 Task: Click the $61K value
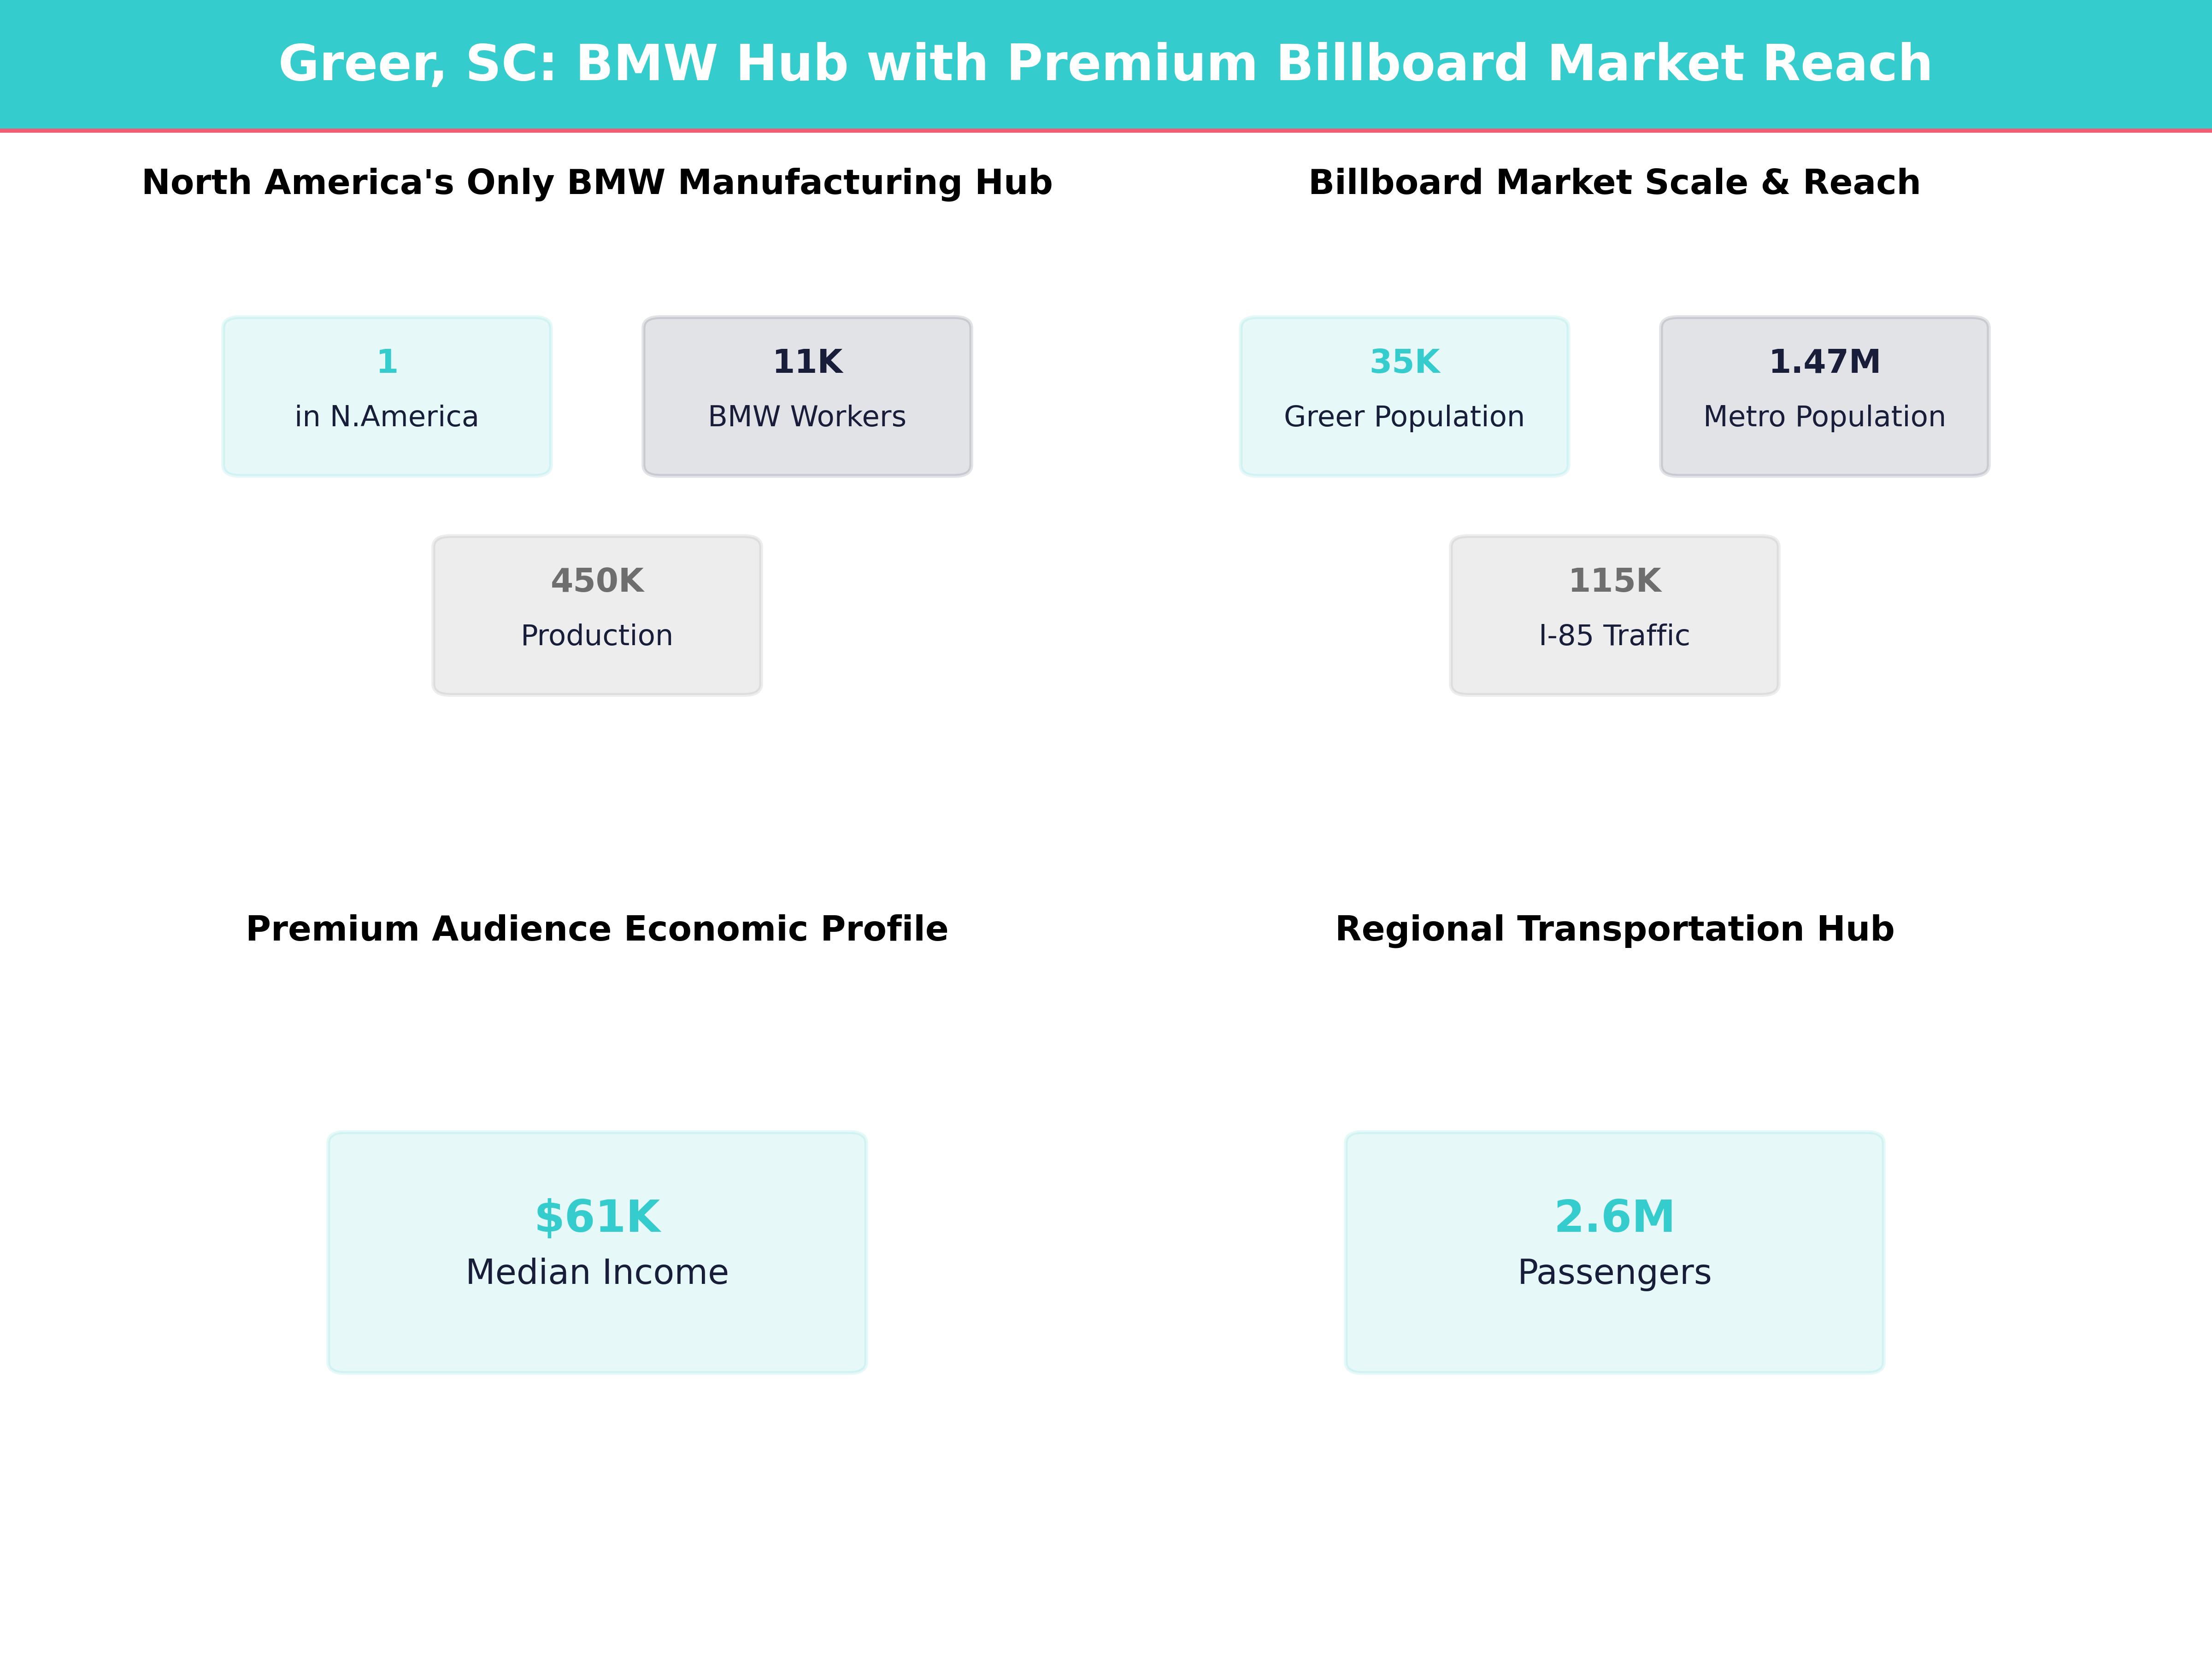point(597,1217)
